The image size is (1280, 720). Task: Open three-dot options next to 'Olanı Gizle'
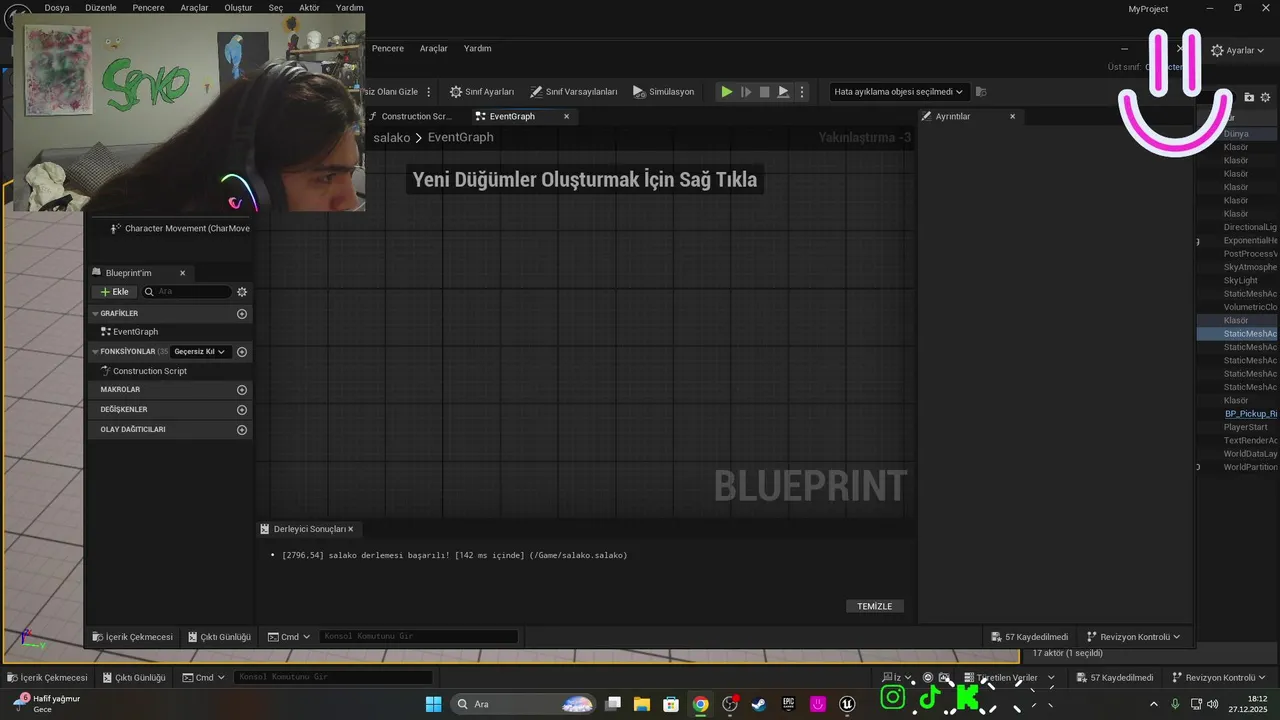429,91
